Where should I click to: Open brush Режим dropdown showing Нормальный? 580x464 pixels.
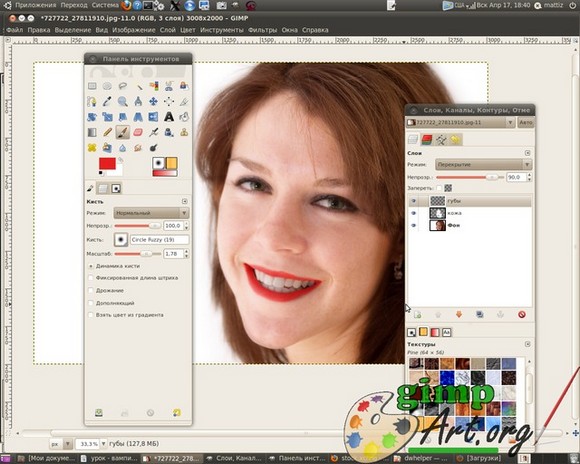[x=151, y=213]
